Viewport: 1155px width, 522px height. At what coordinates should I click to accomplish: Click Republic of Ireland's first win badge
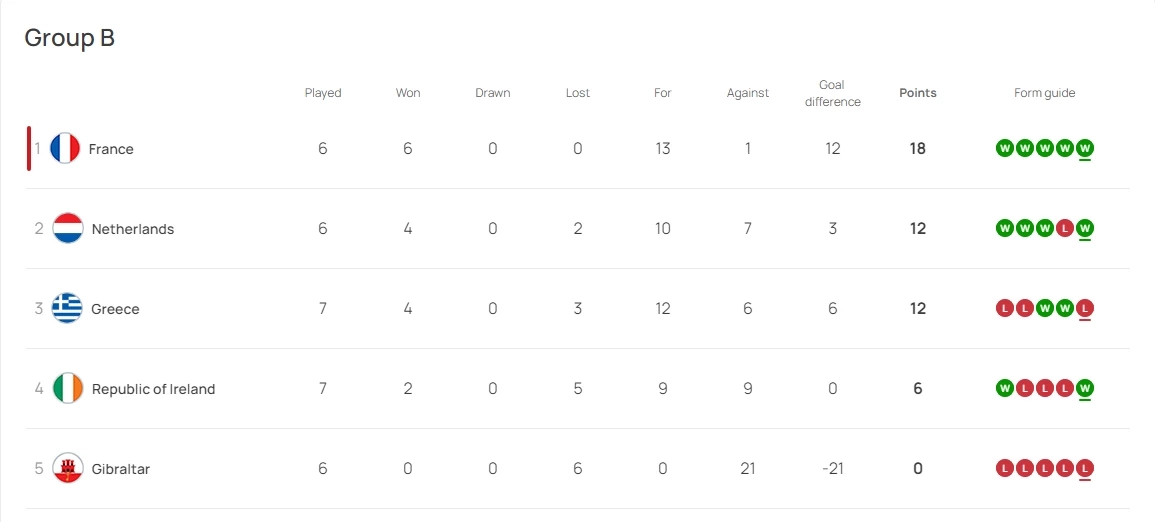[x=1005, y=389]
